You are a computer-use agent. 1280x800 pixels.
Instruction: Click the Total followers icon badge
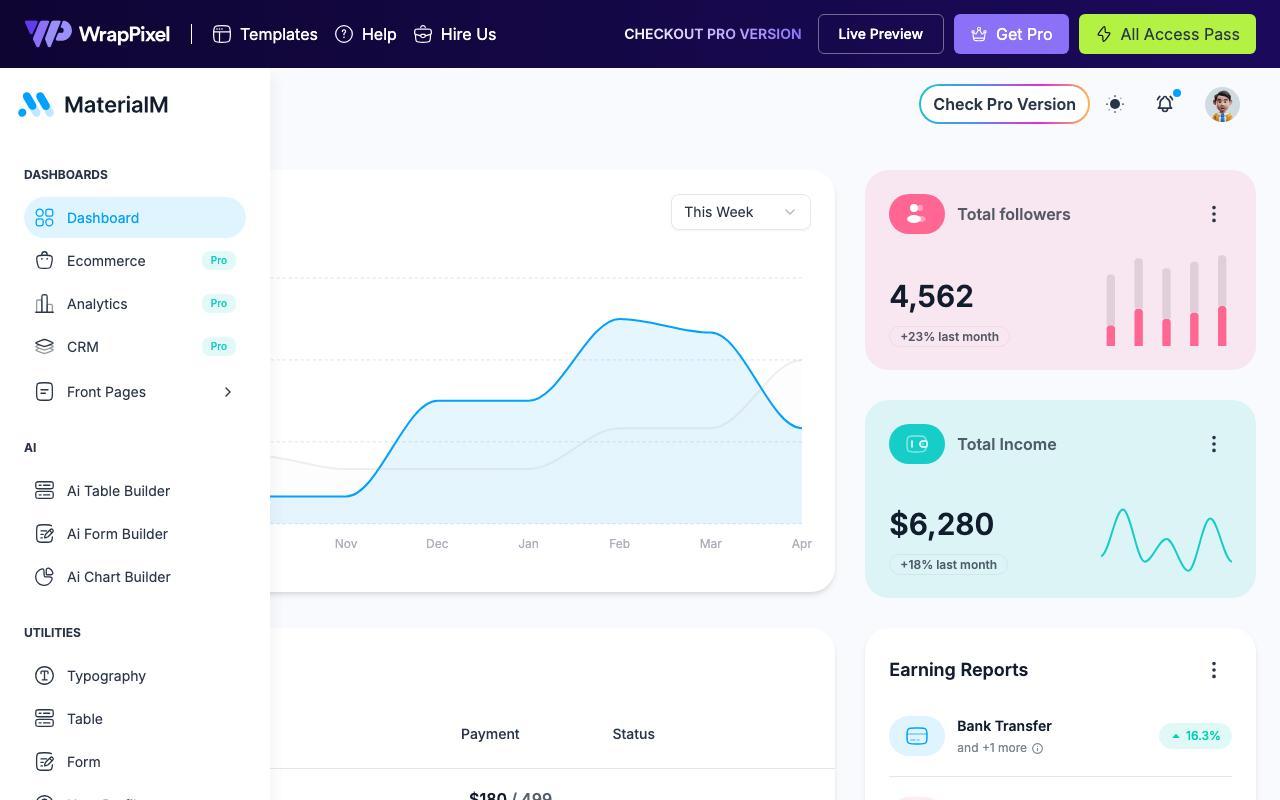917,214
